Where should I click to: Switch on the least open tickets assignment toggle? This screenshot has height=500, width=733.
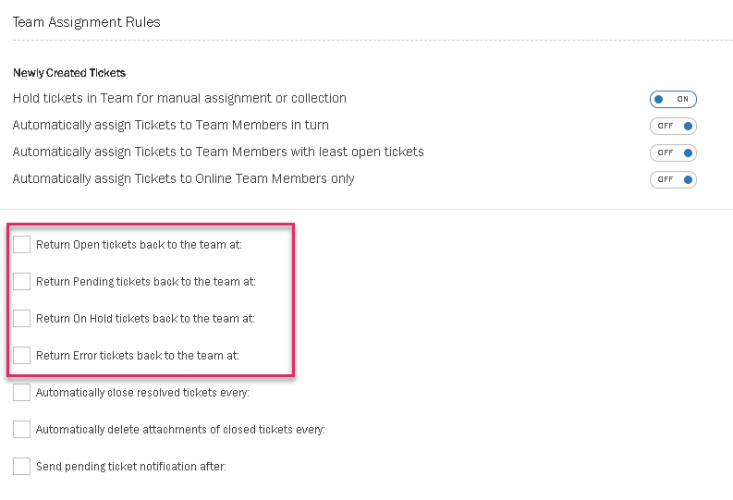[673, 153]
